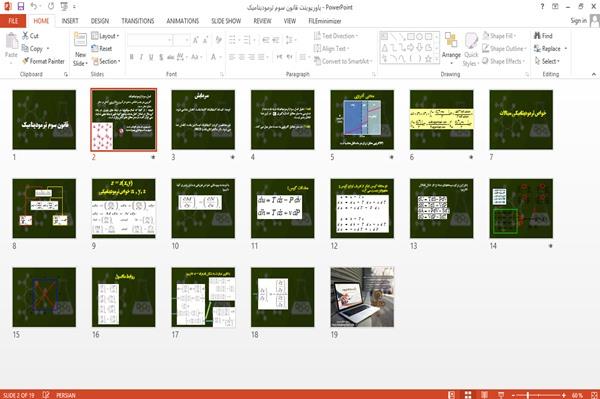Screen dimensions: 600x399
Task: Switch to the SLIDE SHOW tab
Action: coord(226,21)
